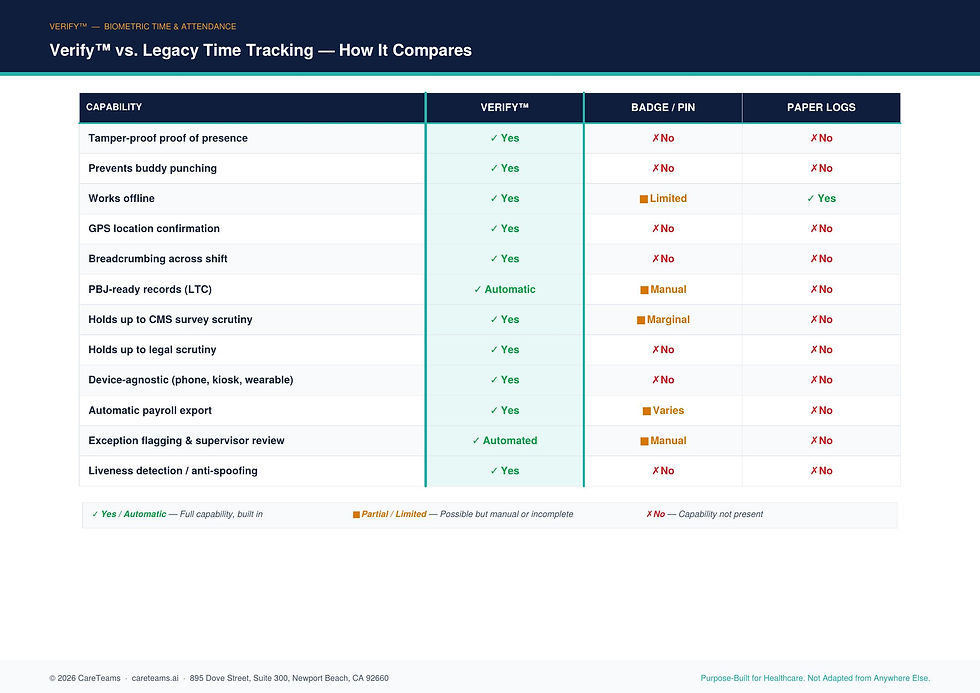980x693 pixels.
Task: Click the 'Marginal' cell for CMS survey scrutiny
Action: pos(663,319)
